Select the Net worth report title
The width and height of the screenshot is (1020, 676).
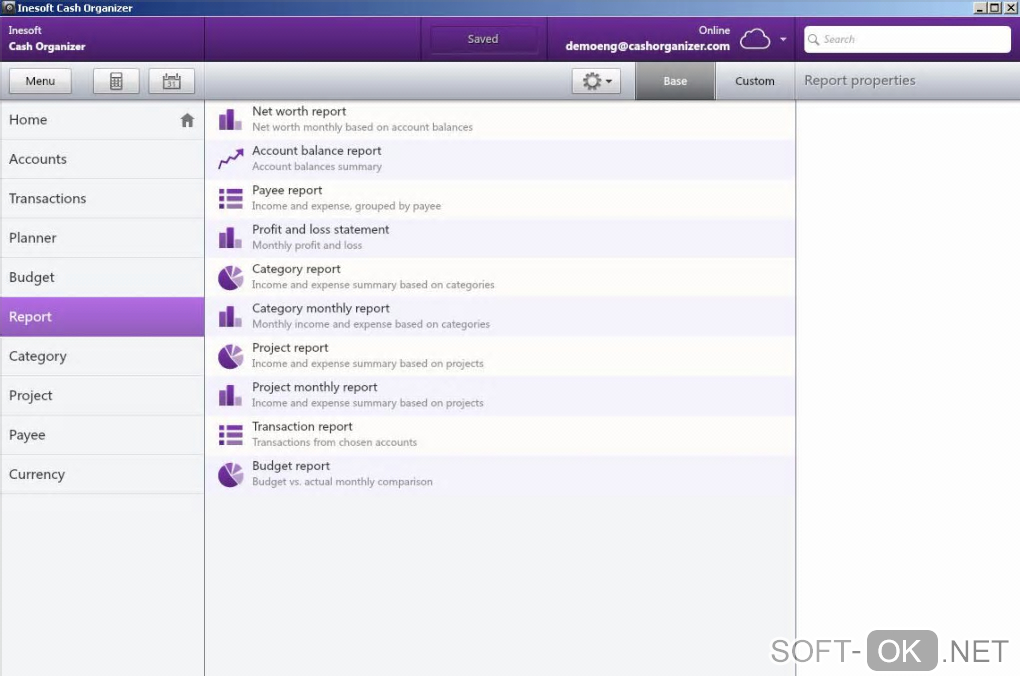tap(299, 111)
